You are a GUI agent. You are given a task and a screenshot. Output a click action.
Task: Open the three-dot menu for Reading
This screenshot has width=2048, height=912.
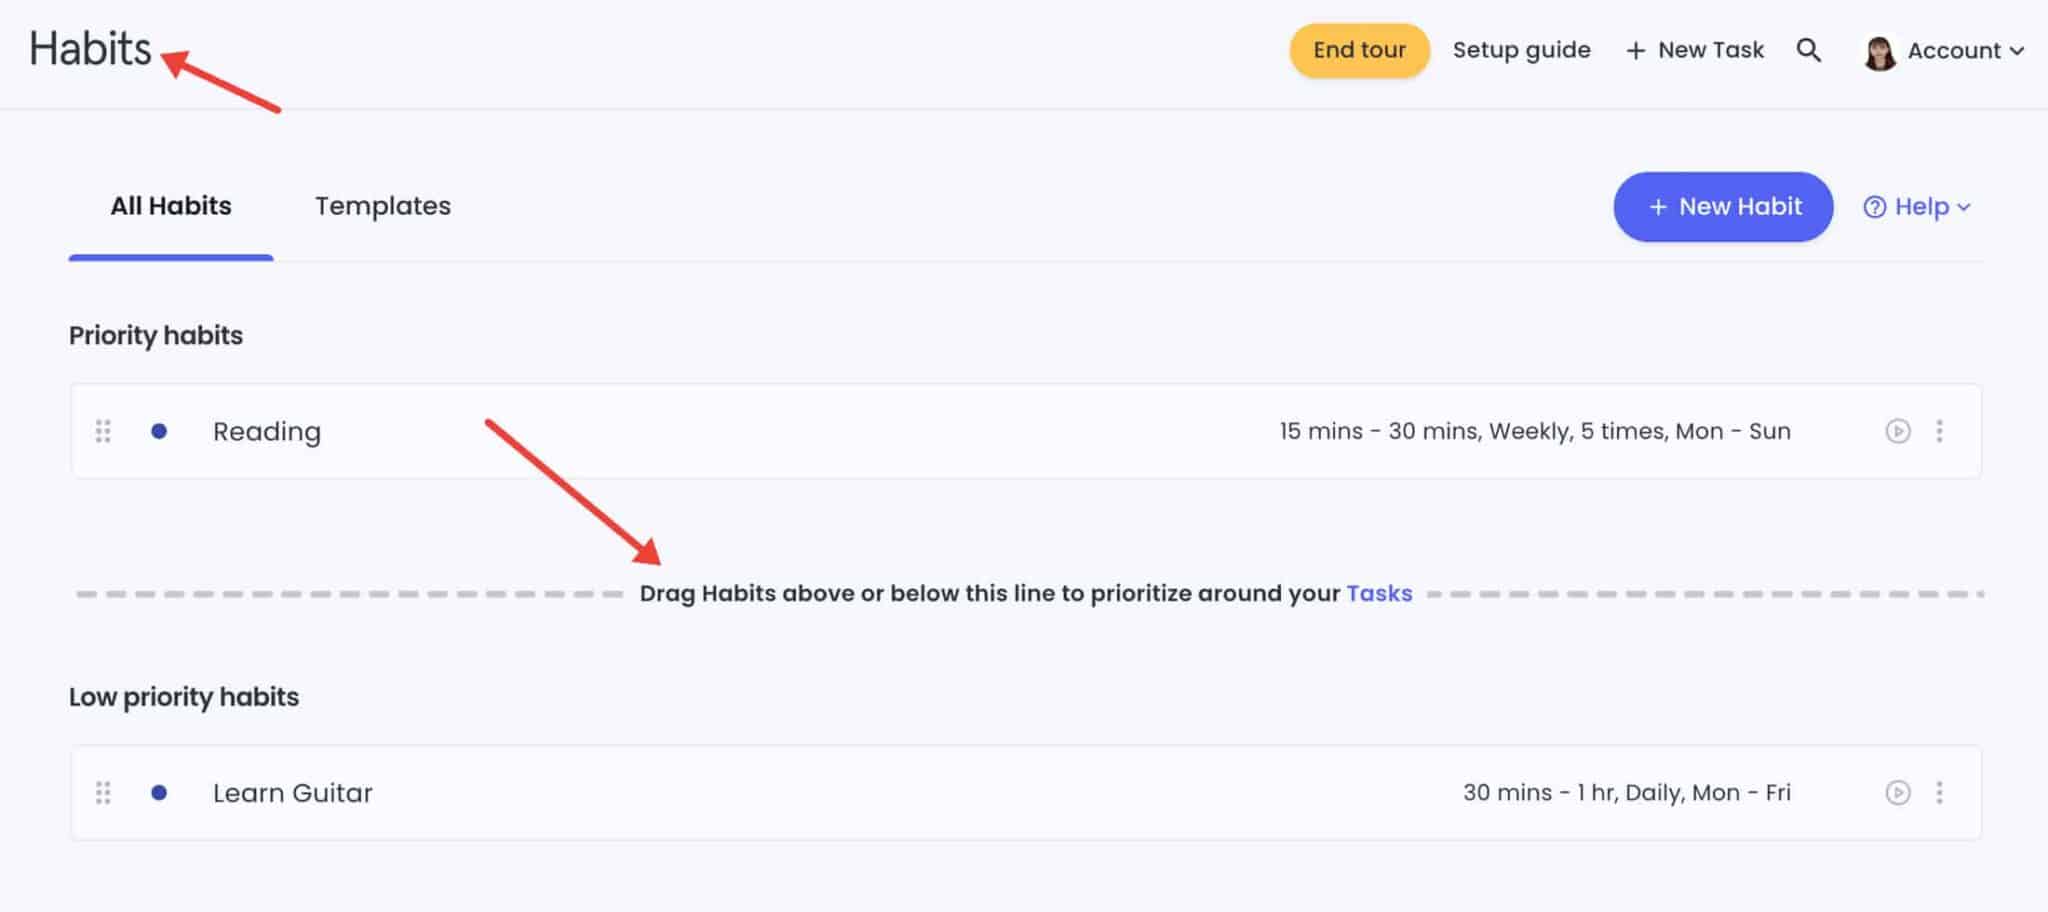[1941, 431]
